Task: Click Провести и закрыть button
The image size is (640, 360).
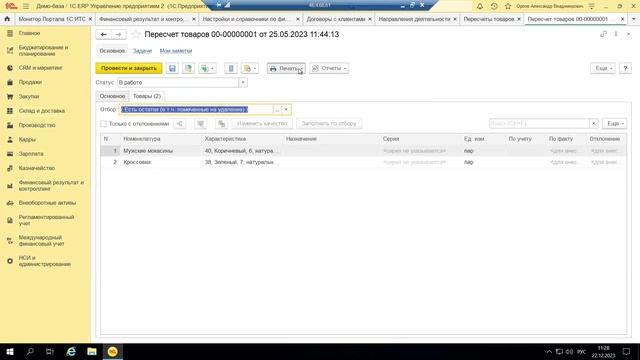Action: (x=129, y=69)
